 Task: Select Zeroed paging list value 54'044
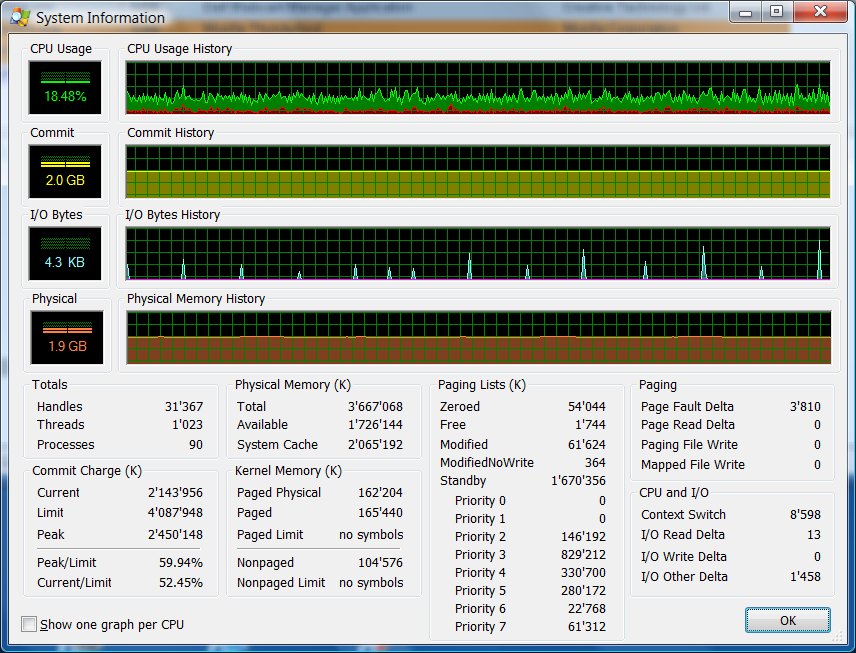(x=587, y=407)
